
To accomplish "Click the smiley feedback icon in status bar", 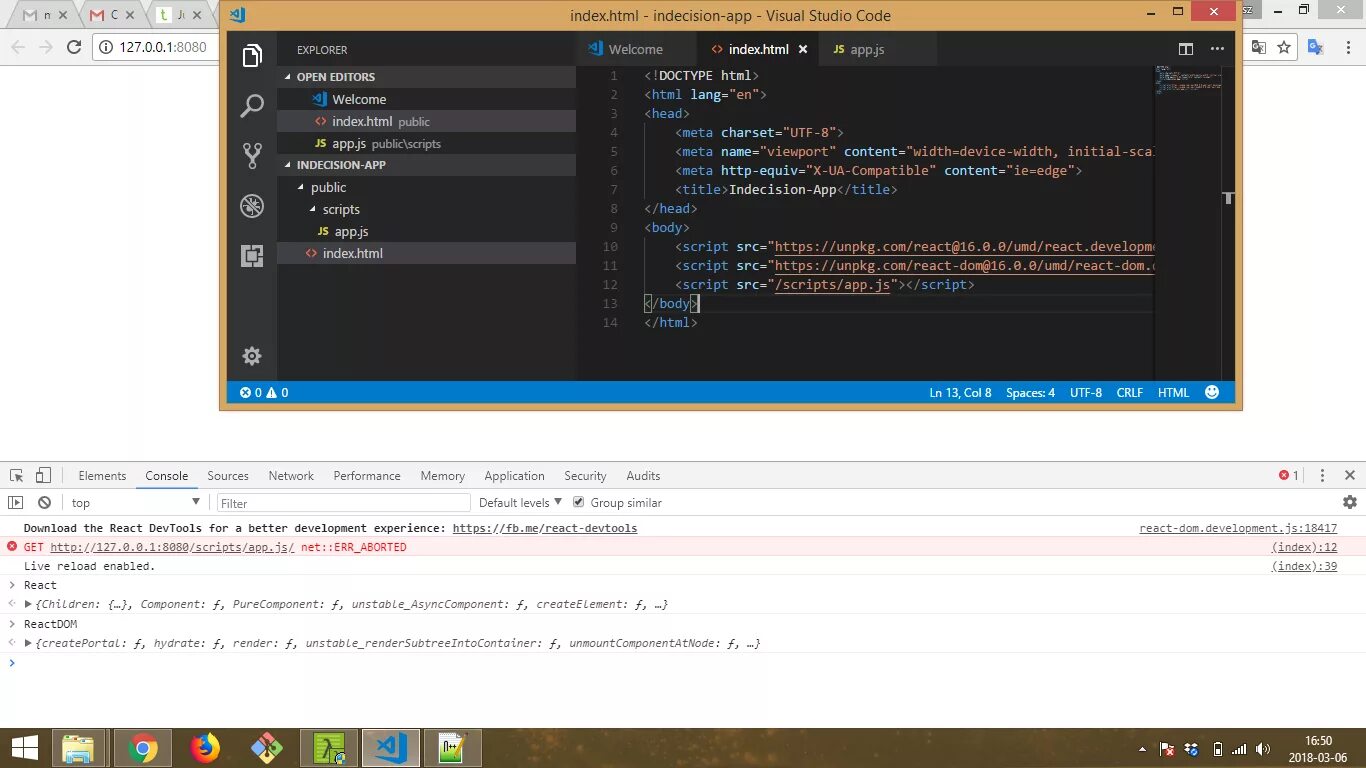I will click(x=1212, y=392).
